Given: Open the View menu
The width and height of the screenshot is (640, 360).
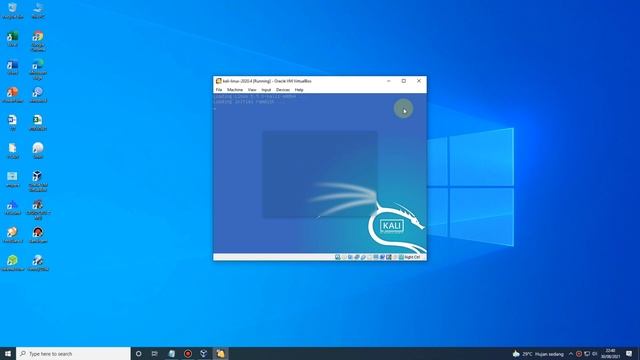Looking at the screenshot, I should (252, 89).
